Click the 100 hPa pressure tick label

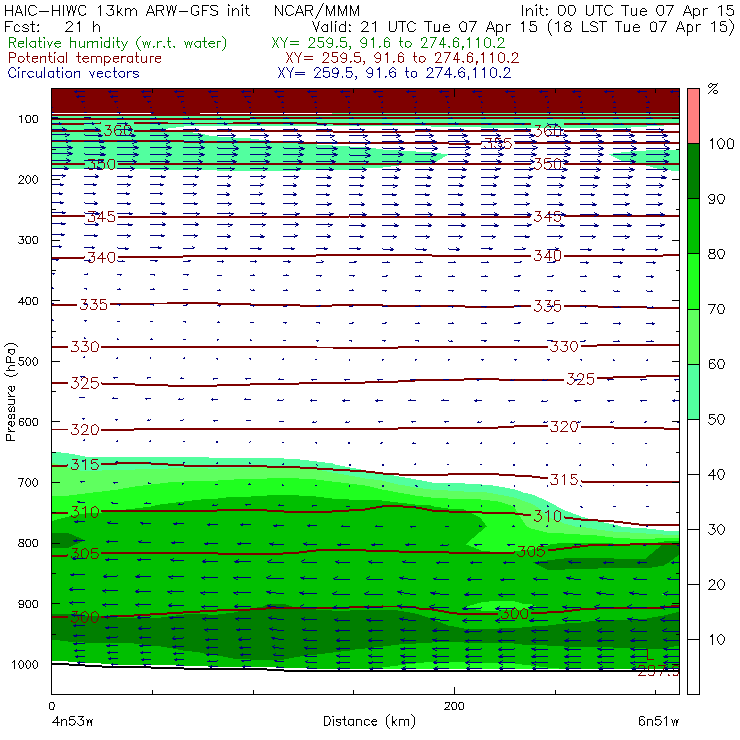[x=28, y=119]
